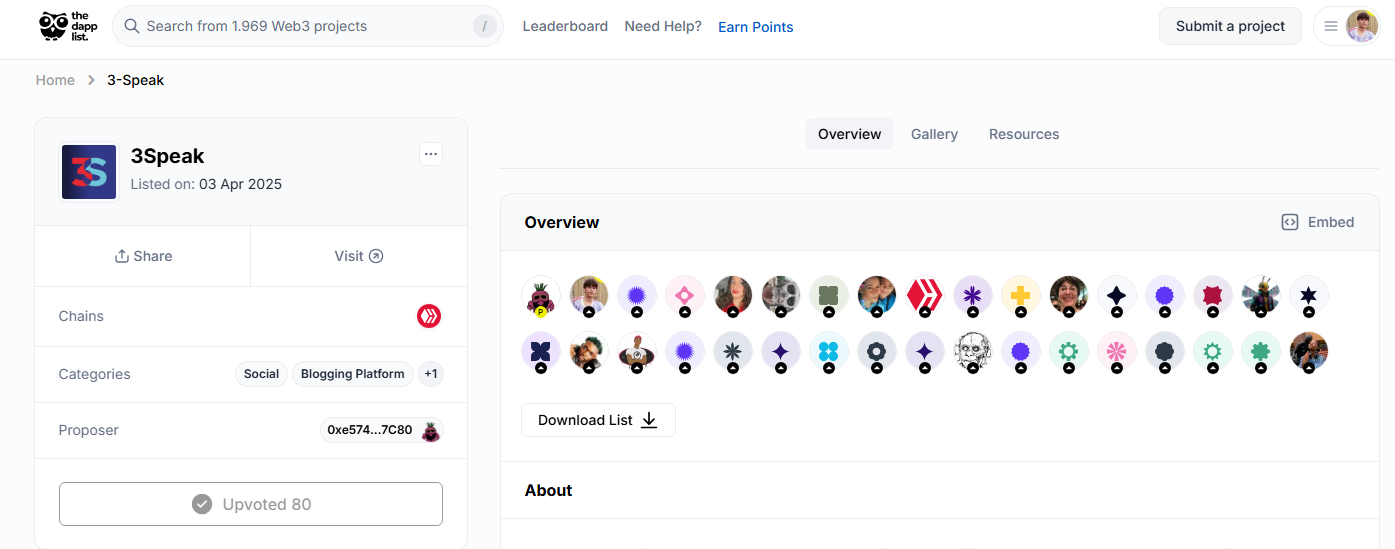Image resolution: width=1395 pixels, height=549 pixels.
Task: Open the two-person selfie avatar
Action: pyautogui.click(x=877, y=296)
